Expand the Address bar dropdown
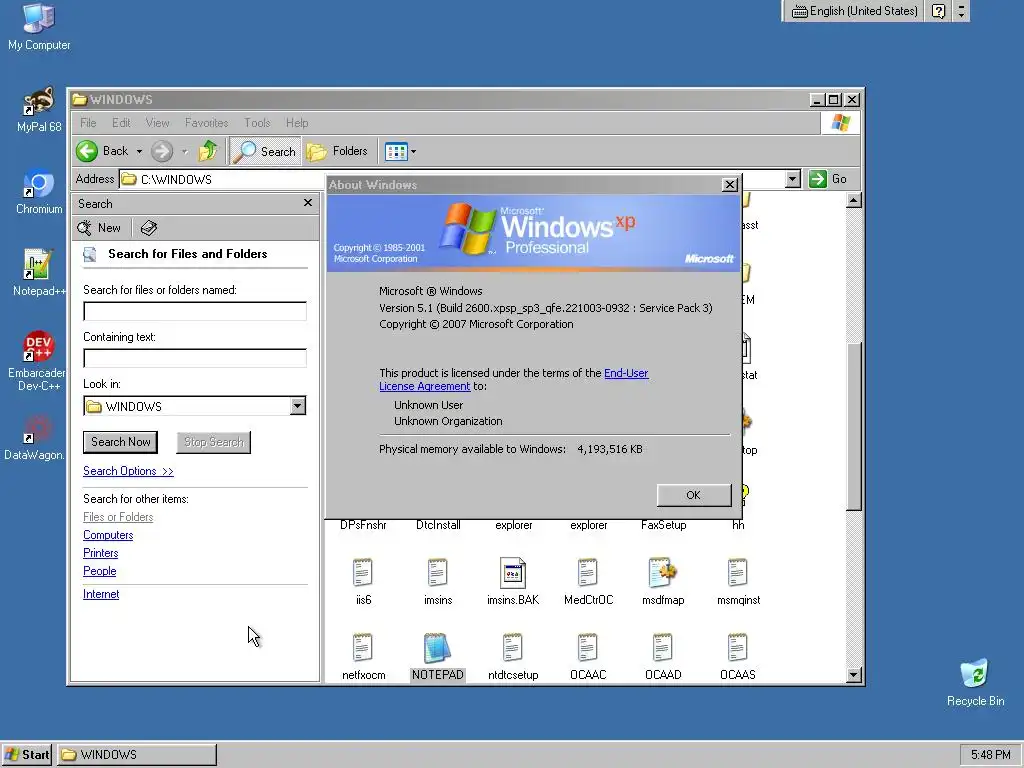This screenshot has width=1024, height=768. click(x=792, y=178)
